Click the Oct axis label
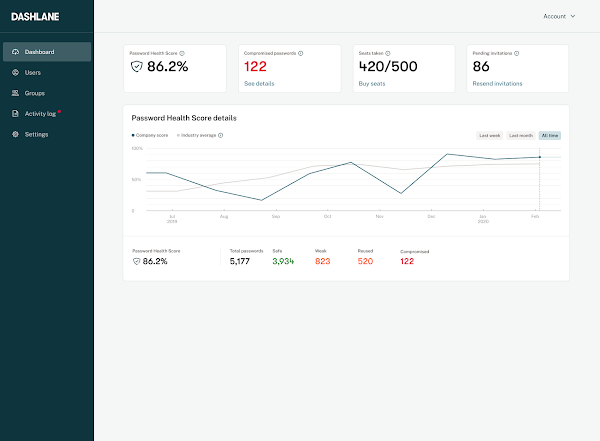 [328, 216]
